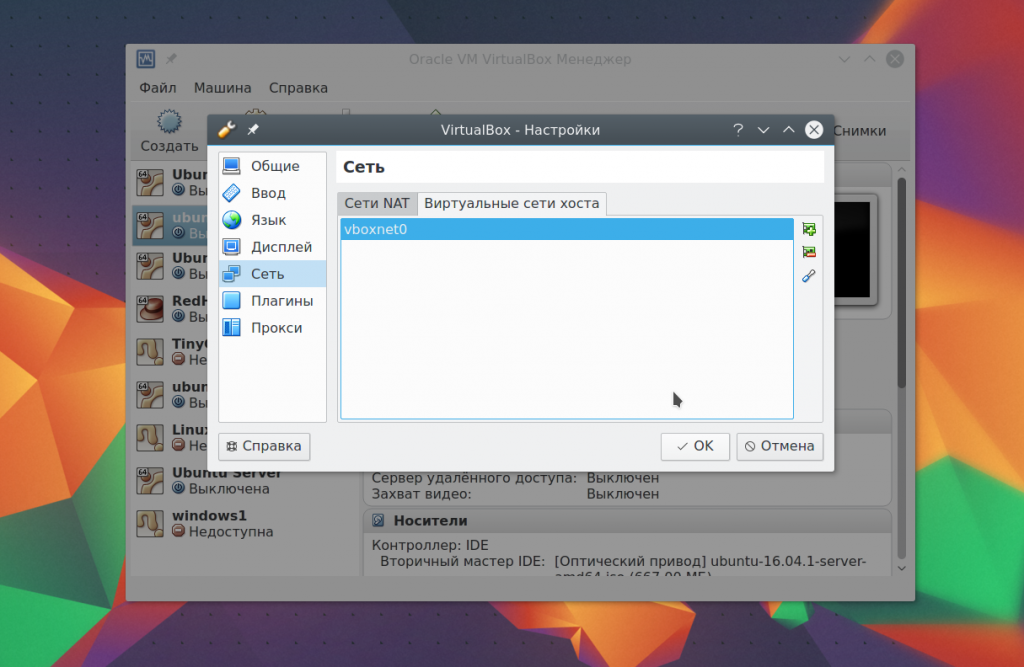Switch to the Сети NAT tab
Screen dimensions: 1024x667
(x=377, y=203)
